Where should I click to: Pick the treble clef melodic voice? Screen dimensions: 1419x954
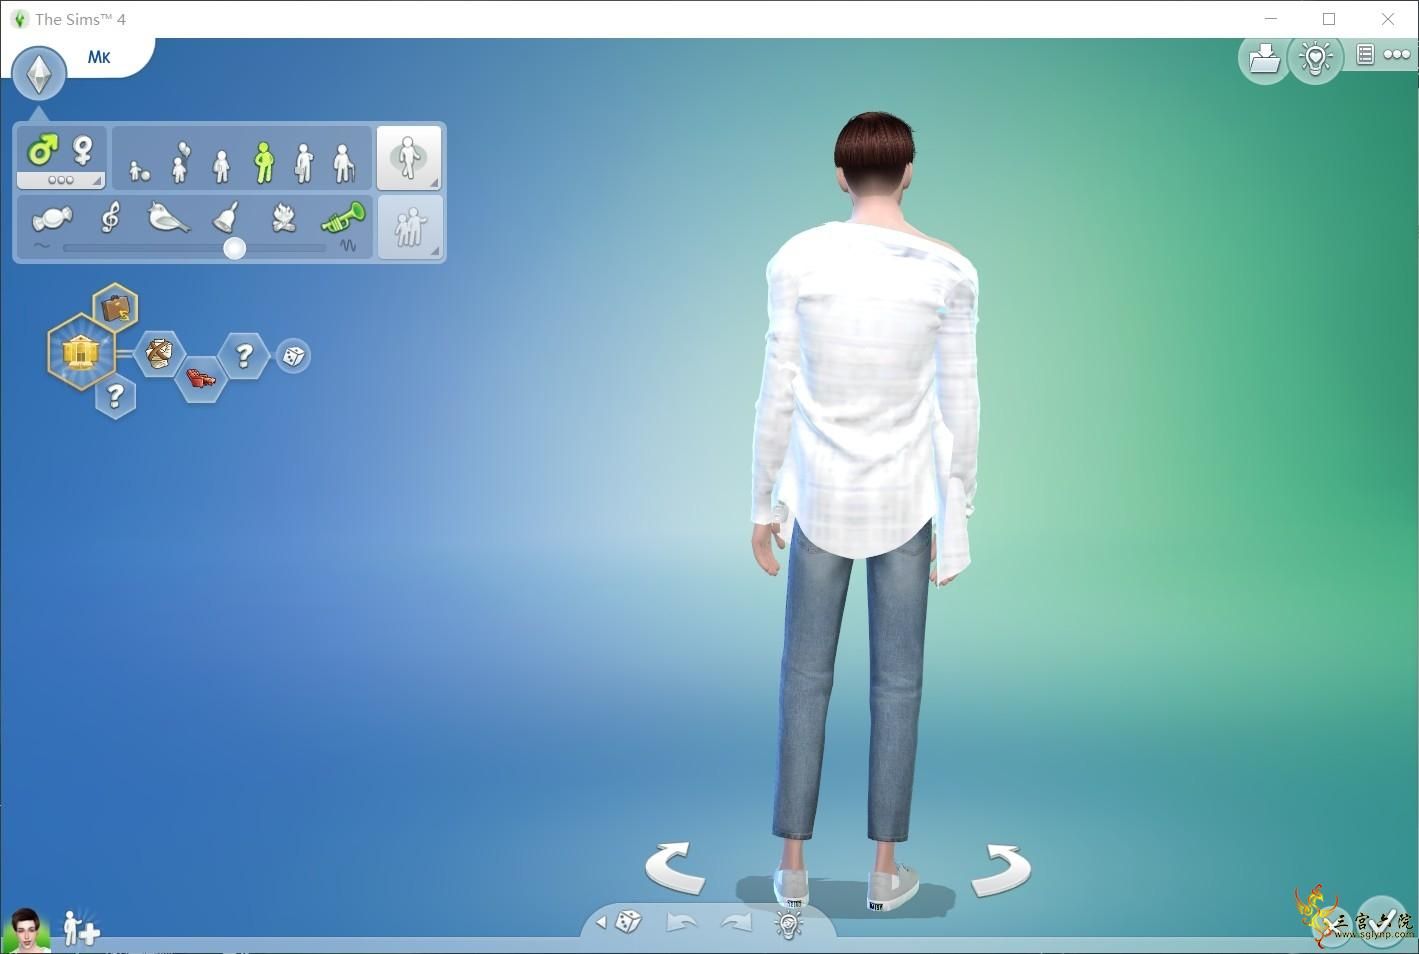(x=110, y=216)
